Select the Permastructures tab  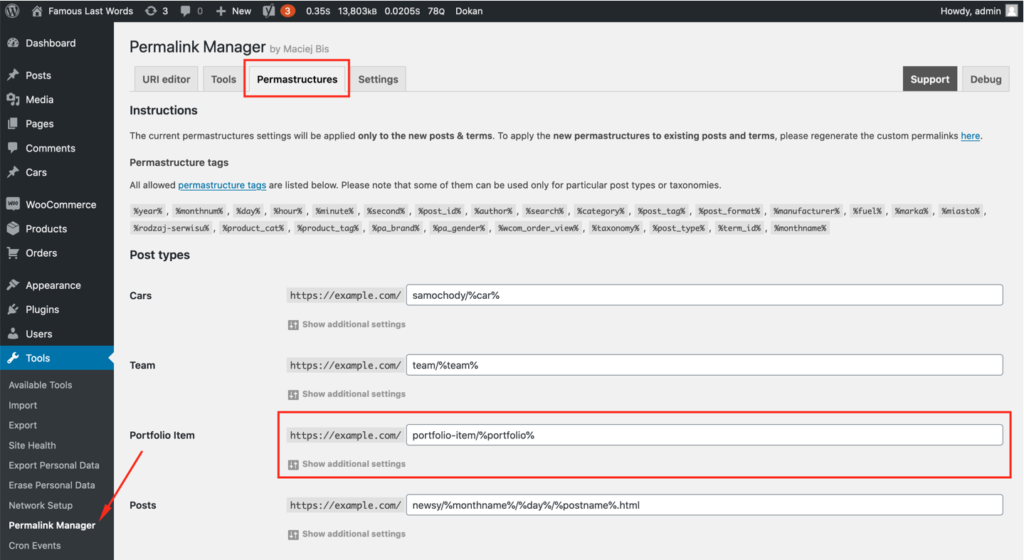pos(297,79)
